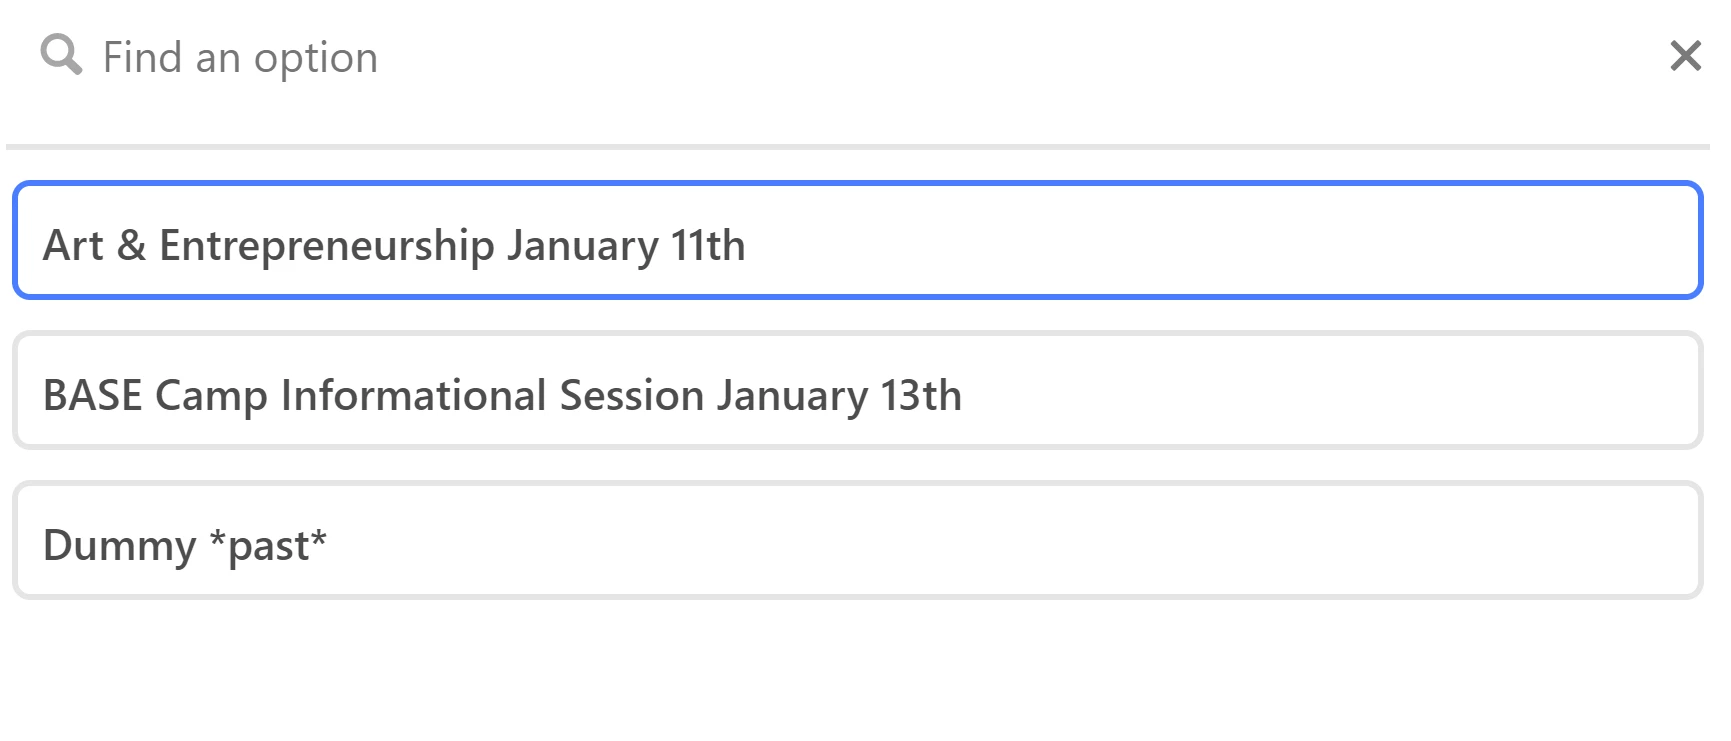1731x741 pixels.
Task: Choose the January 13th session entry
Action: (x=857, y=390)
